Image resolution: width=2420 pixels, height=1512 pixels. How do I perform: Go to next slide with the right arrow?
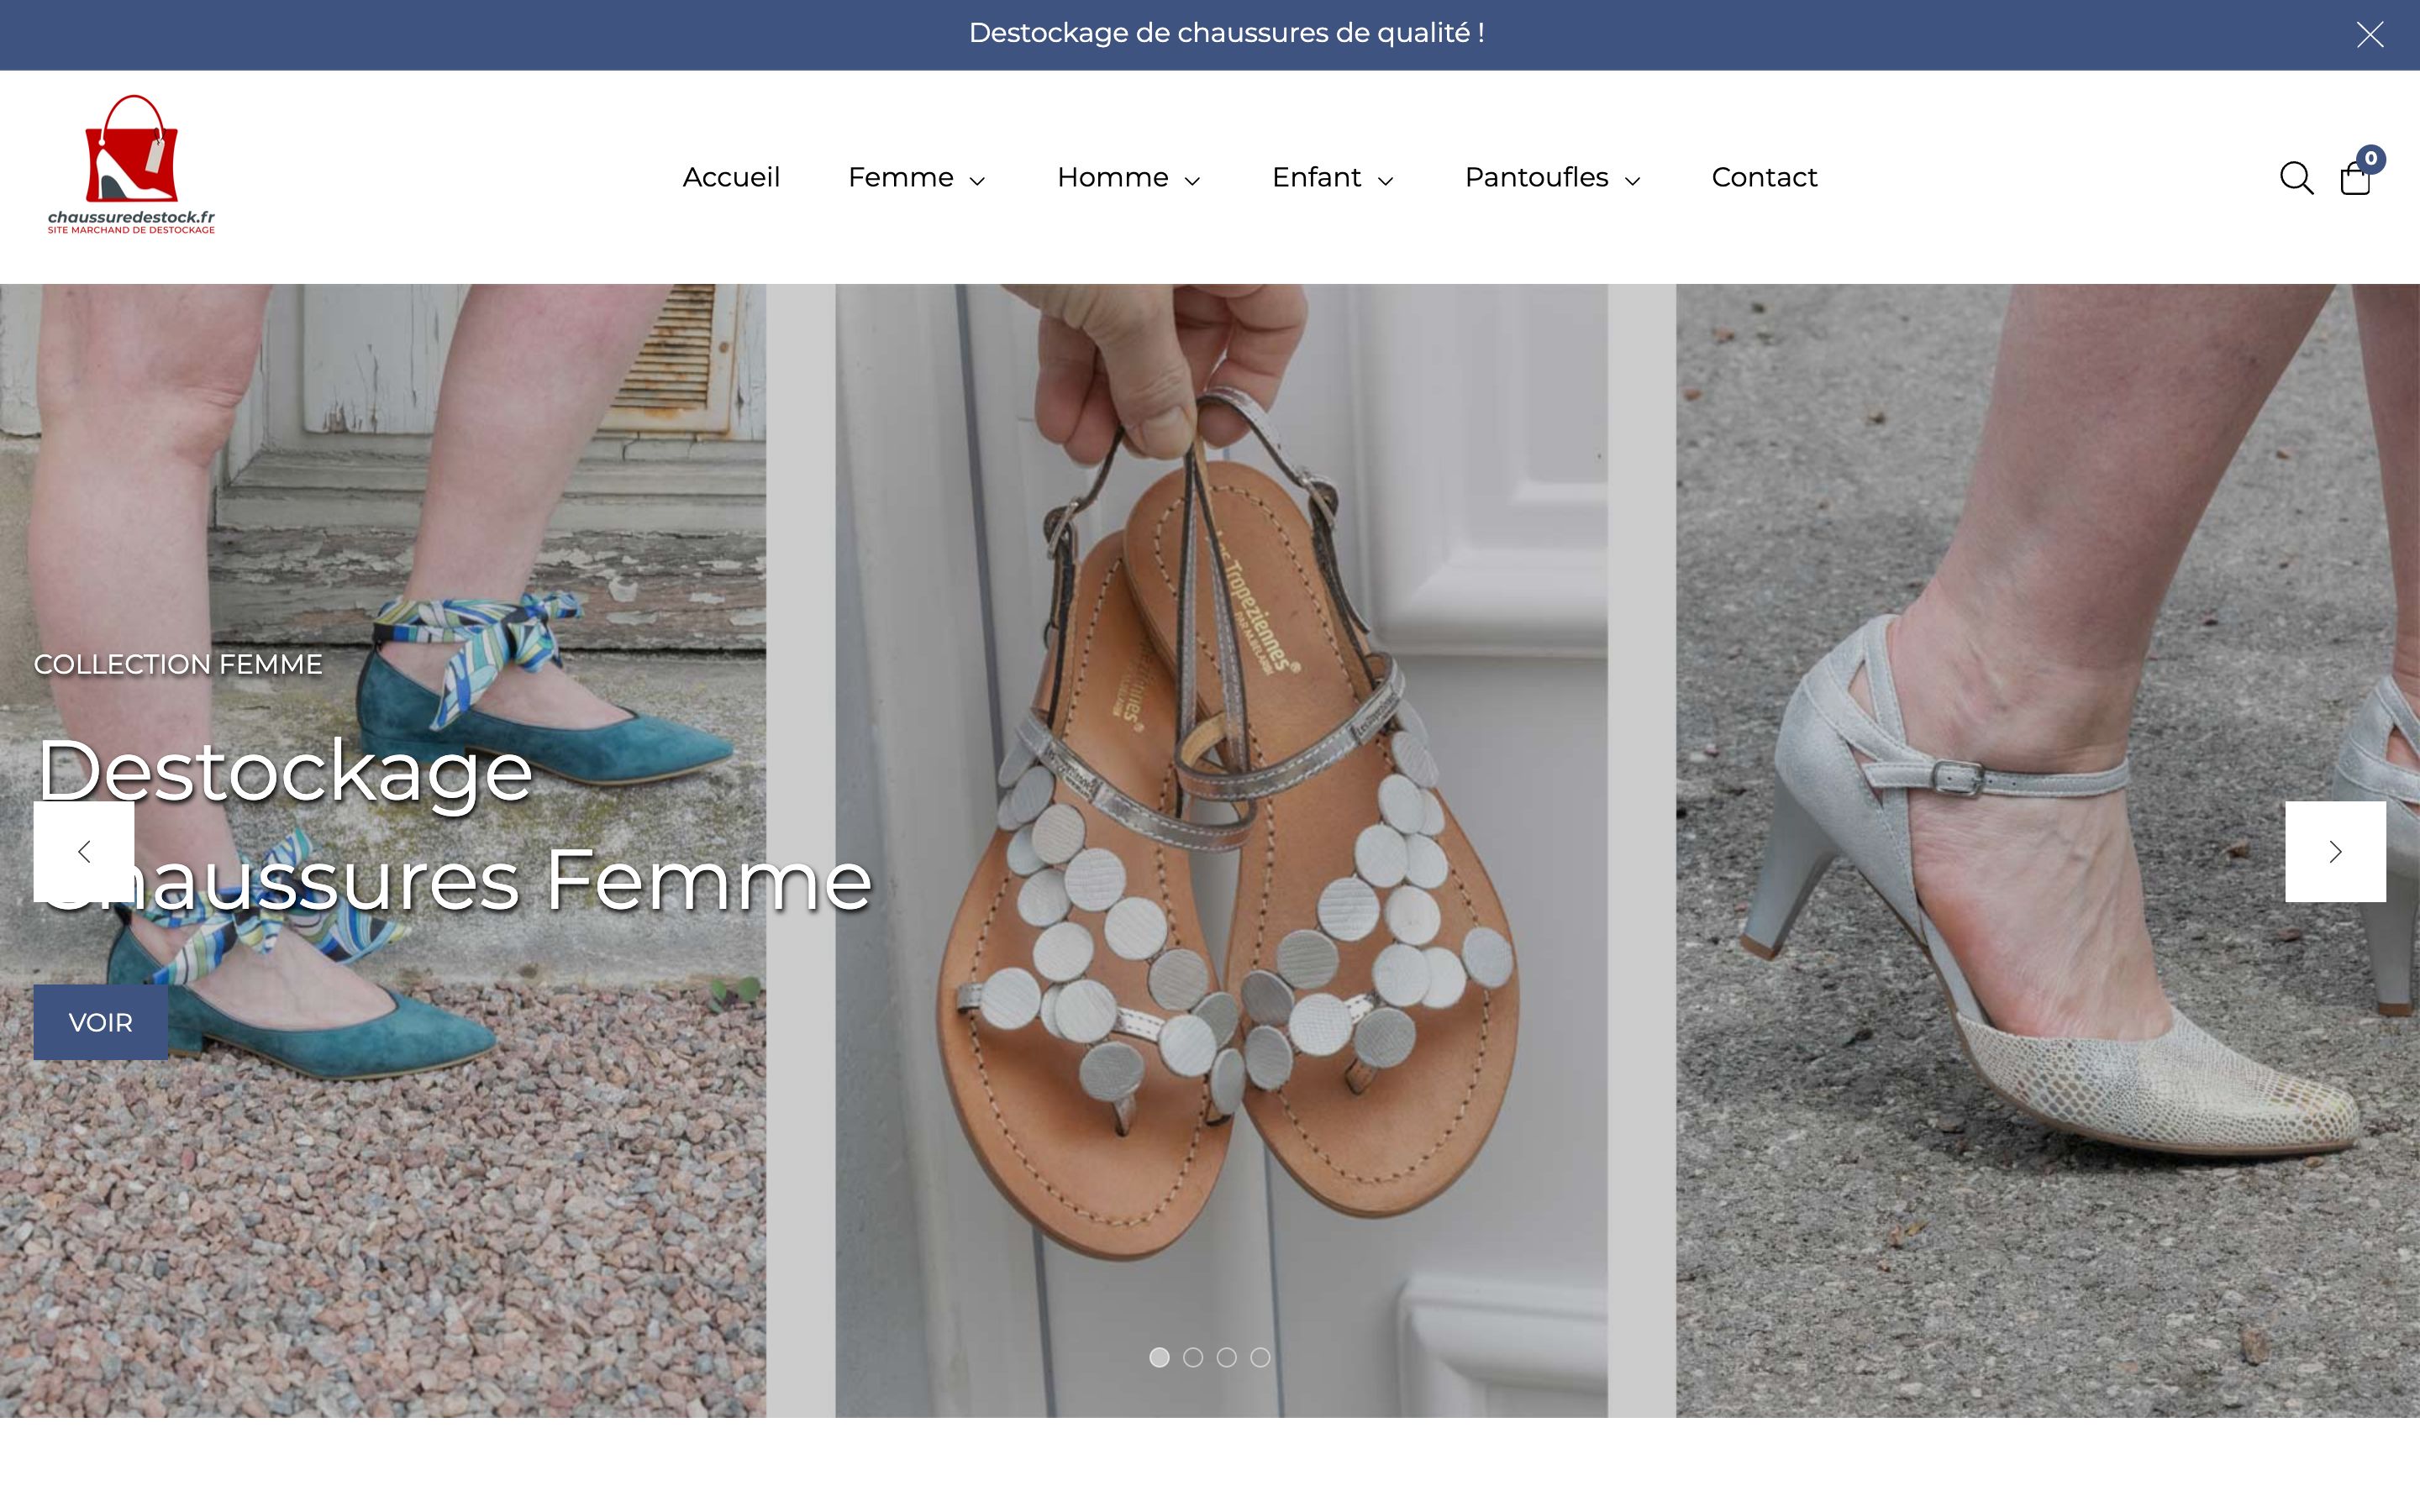click(2336, 851)
